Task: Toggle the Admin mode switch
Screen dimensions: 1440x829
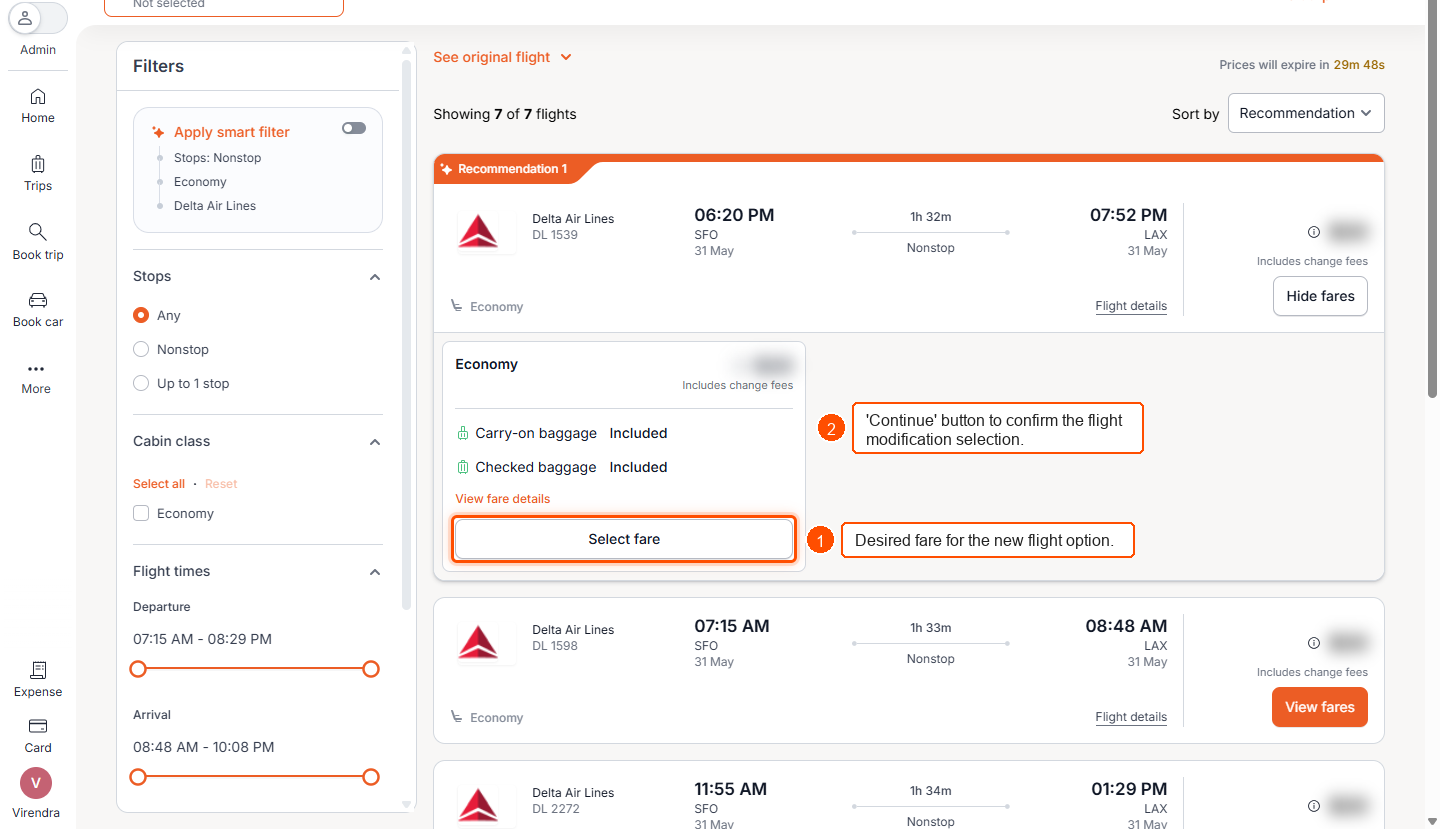Action: (38, 19)
